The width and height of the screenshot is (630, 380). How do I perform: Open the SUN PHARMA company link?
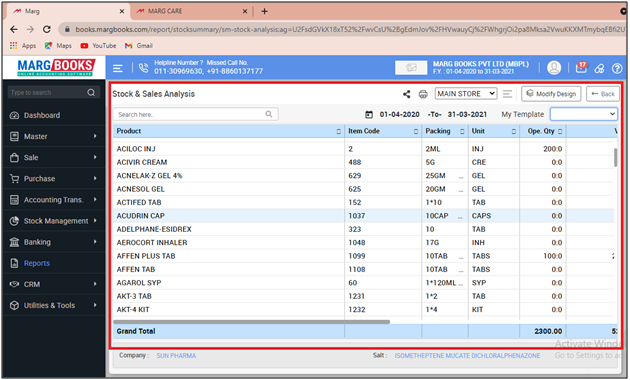[176, 356]
